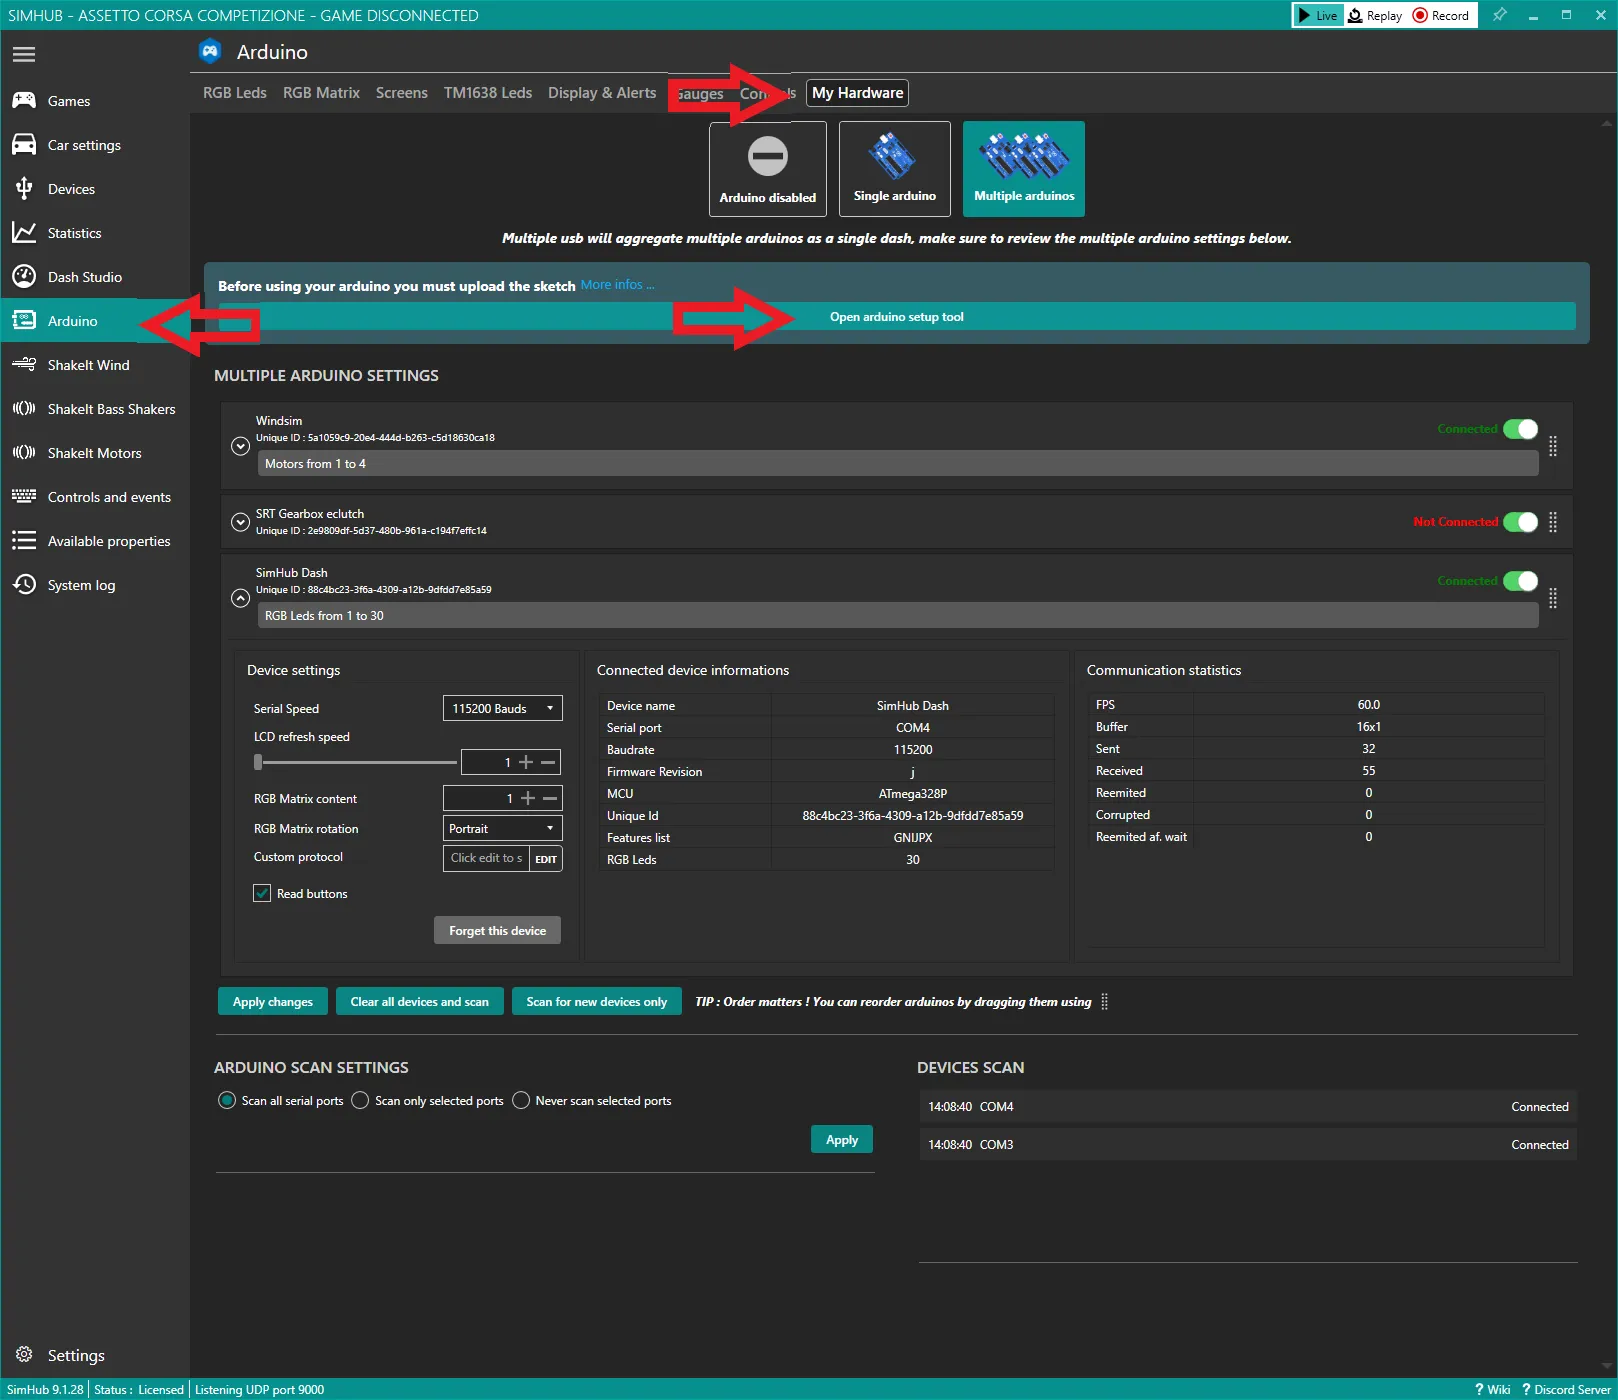
Task: Open Controls and events
Action: (x=109, y=496)
